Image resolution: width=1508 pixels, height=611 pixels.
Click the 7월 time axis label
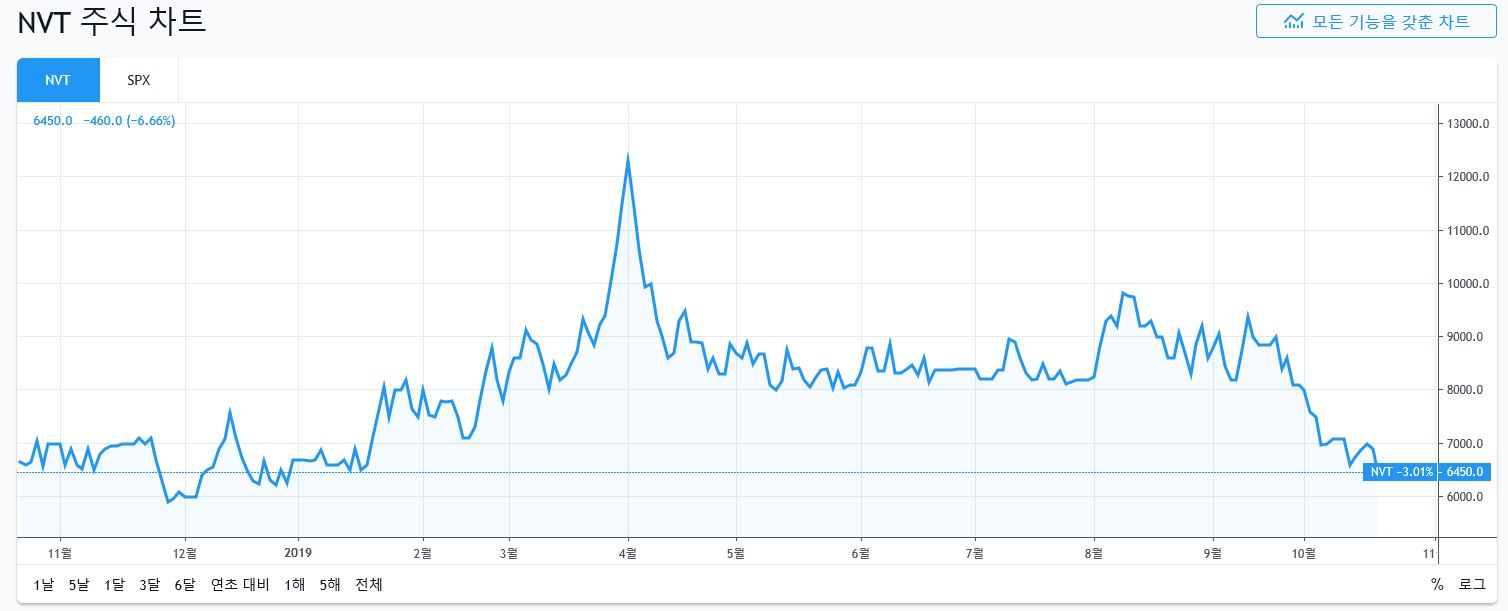coord(975,552)
